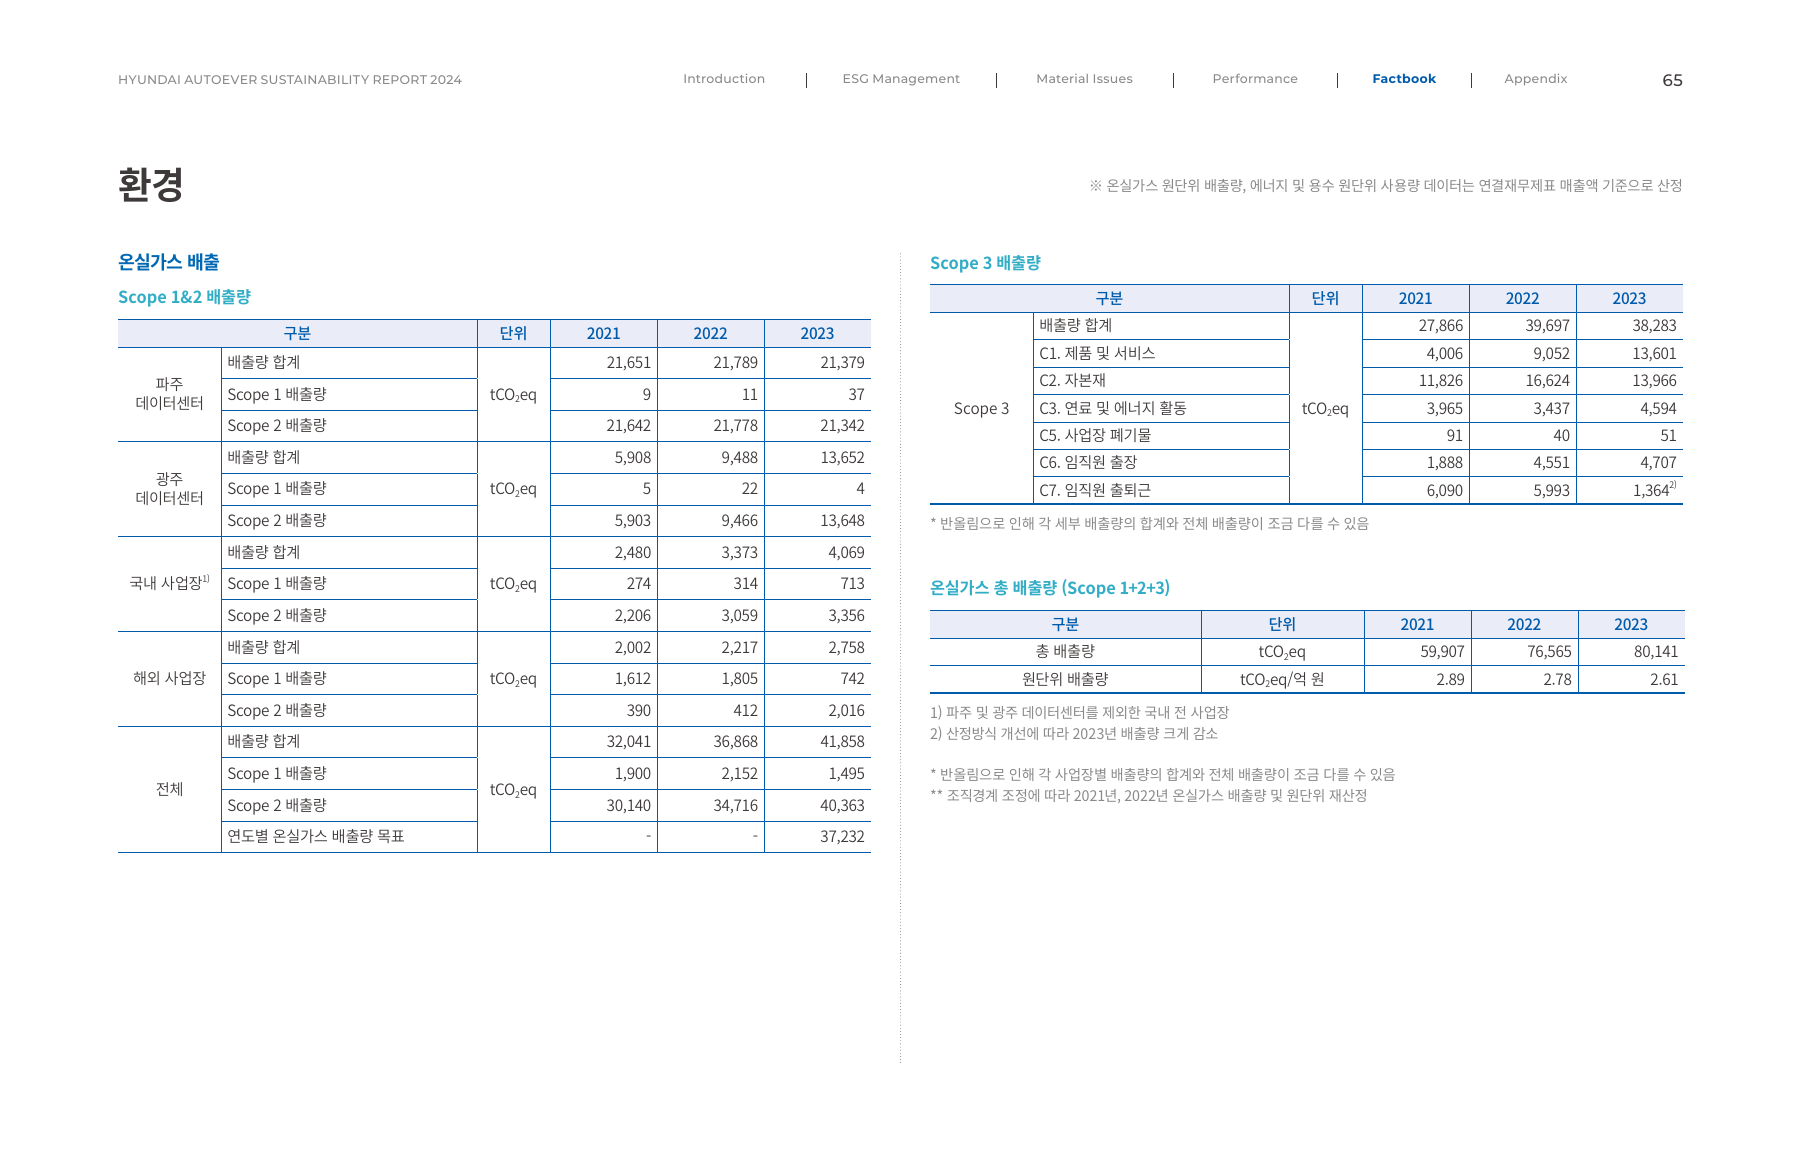Select the 국내 사업장 row label
The width and height of the screenshot is (1802, 1152).
click(169, 583)
